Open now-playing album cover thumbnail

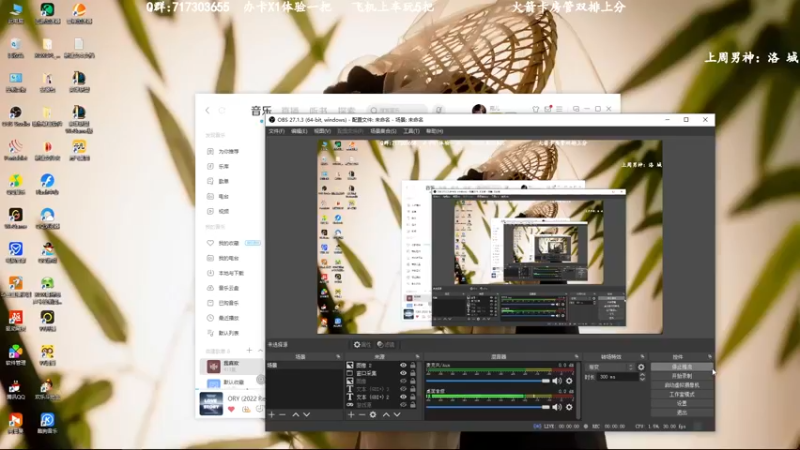(x=211, y=404)
